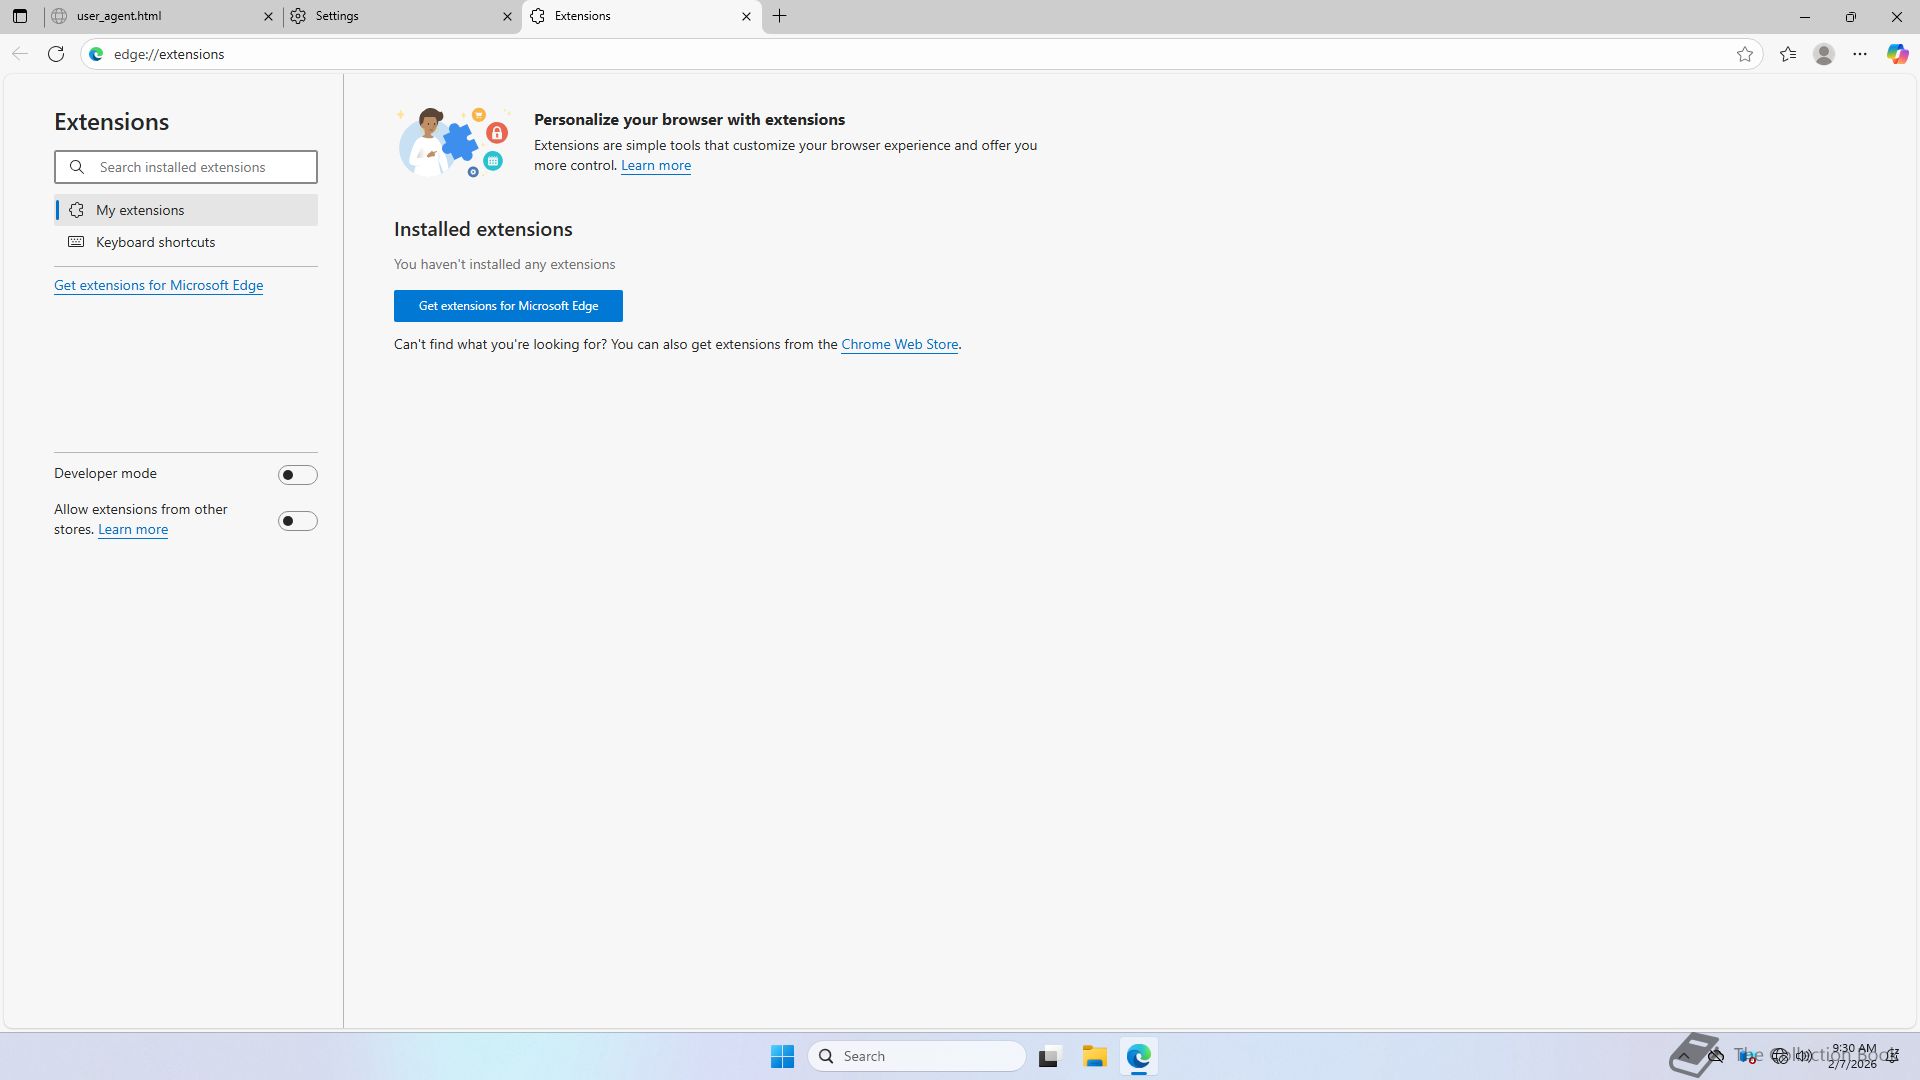Show hidden system tray icons chevron

[x=1684, y=1056]
